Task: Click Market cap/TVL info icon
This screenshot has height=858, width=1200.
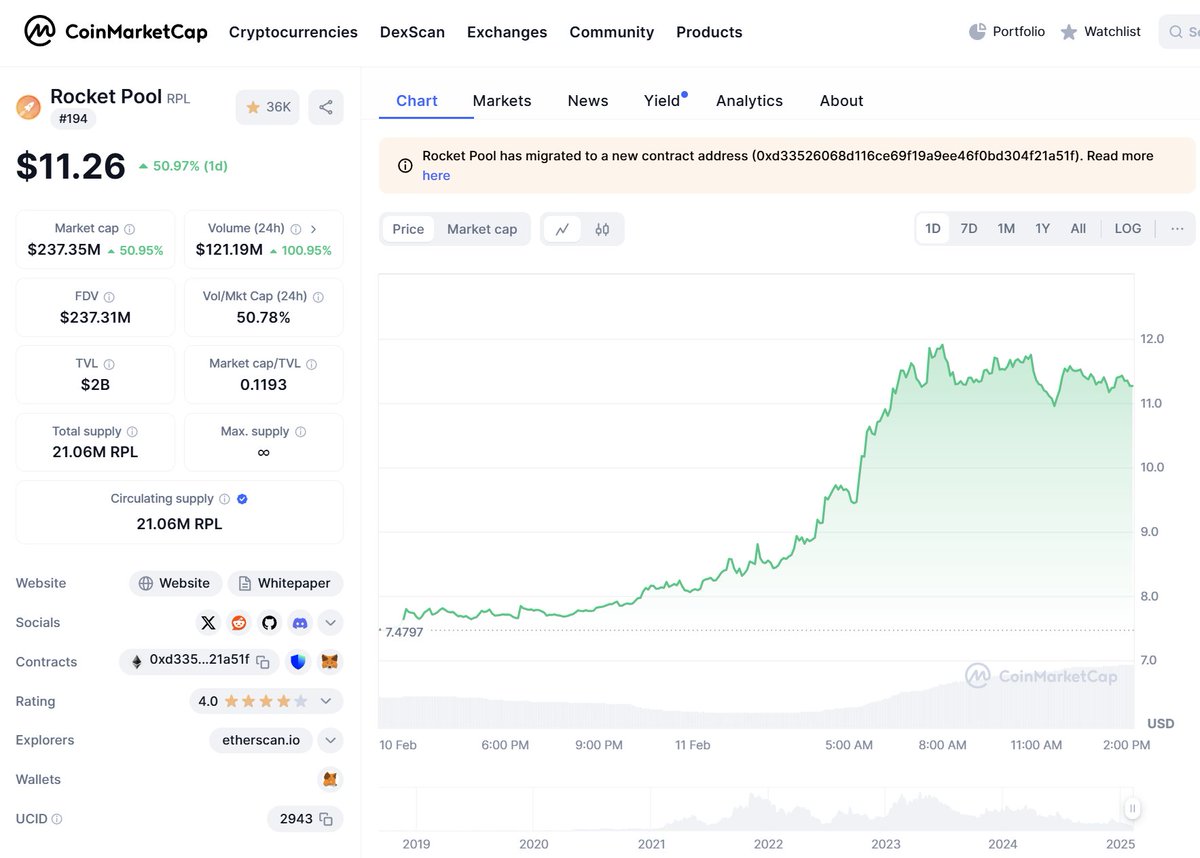Action: click(x=311, y=365)
